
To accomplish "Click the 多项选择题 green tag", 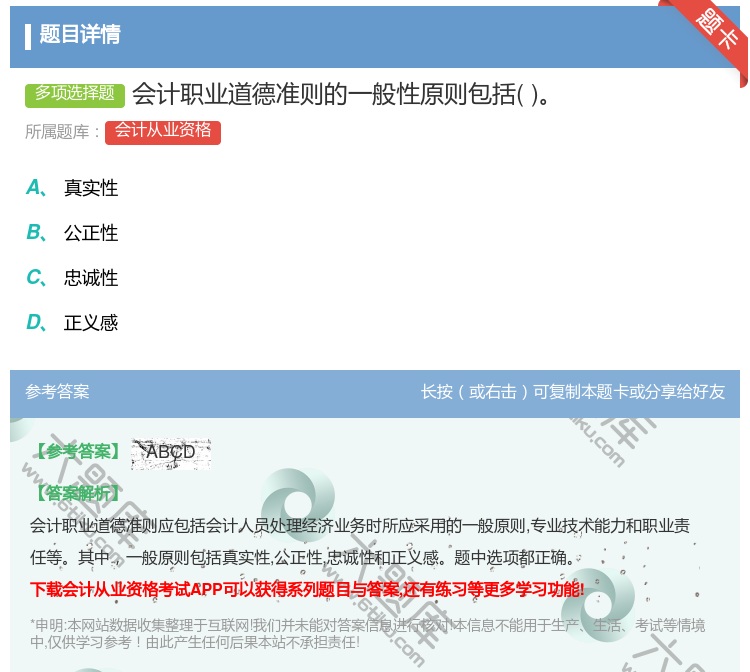I will coord(75,94).
